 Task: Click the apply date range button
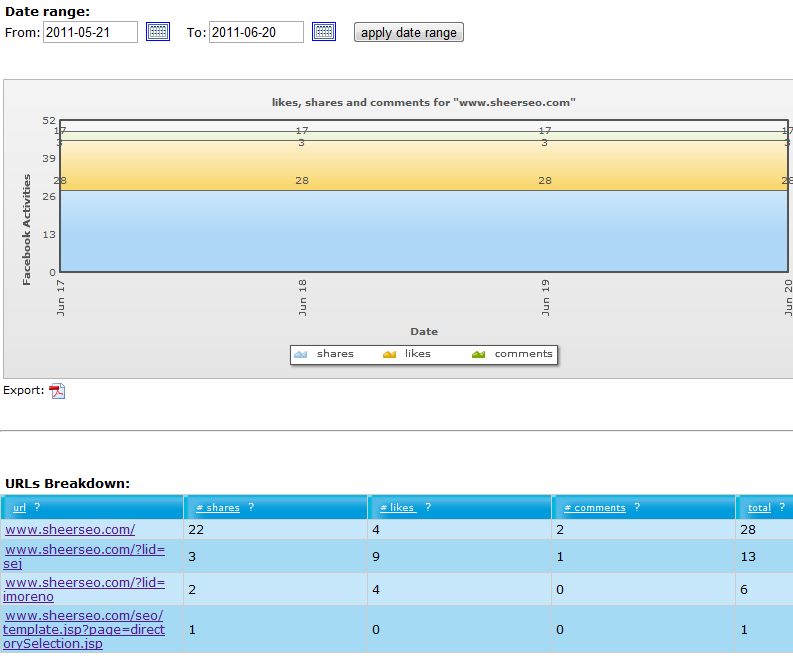pyautogui.click(x=409, y=32)
